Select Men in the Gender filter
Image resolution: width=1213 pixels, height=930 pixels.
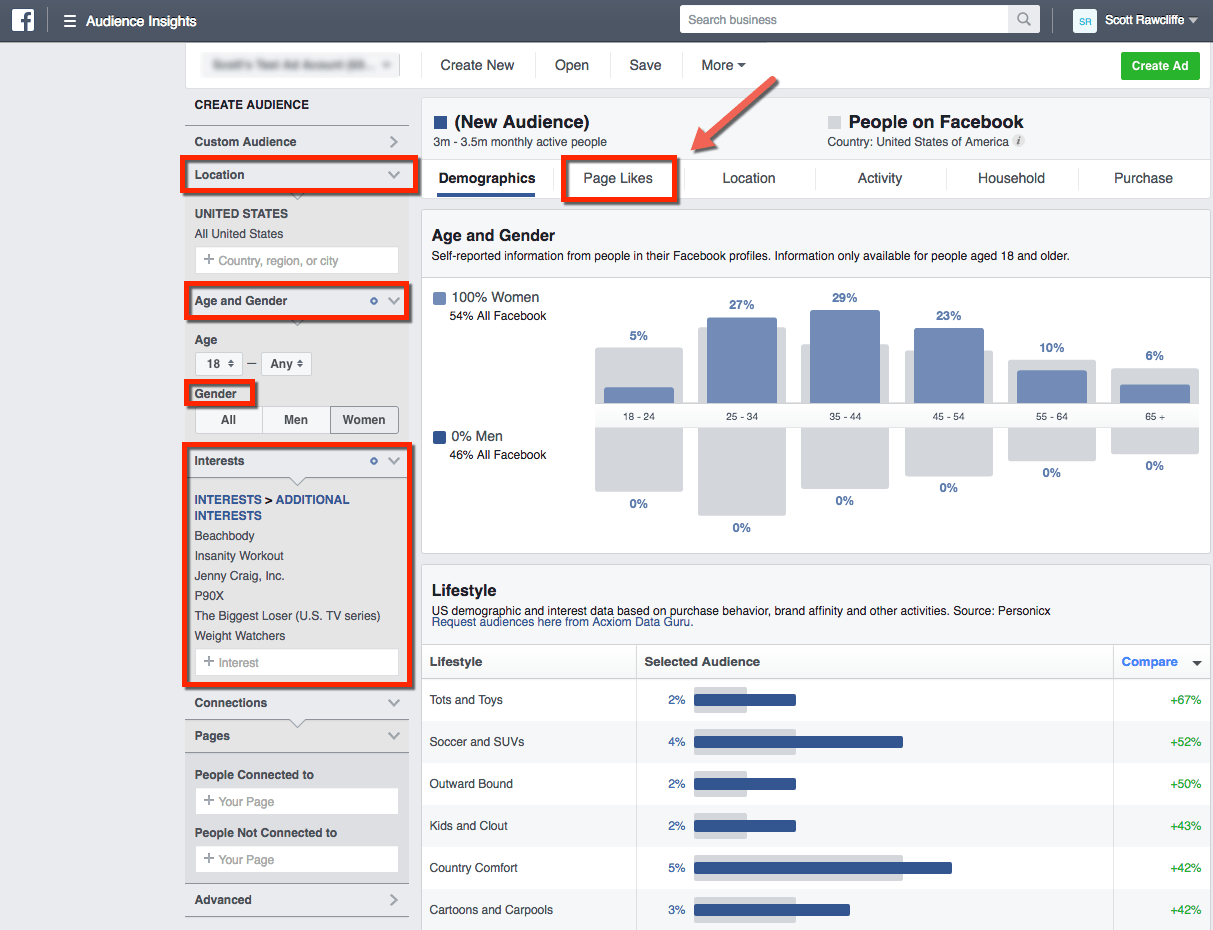coord(296,420)
